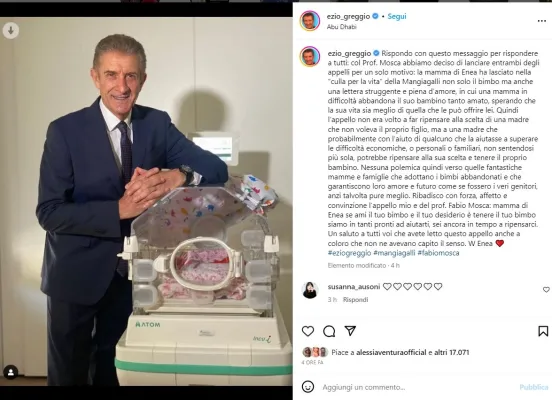Image resolution: width=552 pixels, height=400 pixels.
Task: Open the #fabiomosca hashtag
Action: click(438, 253)
